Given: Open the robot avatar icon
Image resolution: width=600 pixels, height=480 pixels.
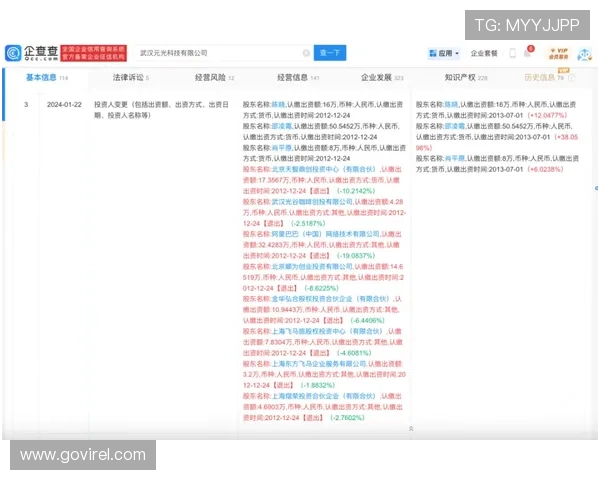Looking at the screenshot, I should point(584,54).
